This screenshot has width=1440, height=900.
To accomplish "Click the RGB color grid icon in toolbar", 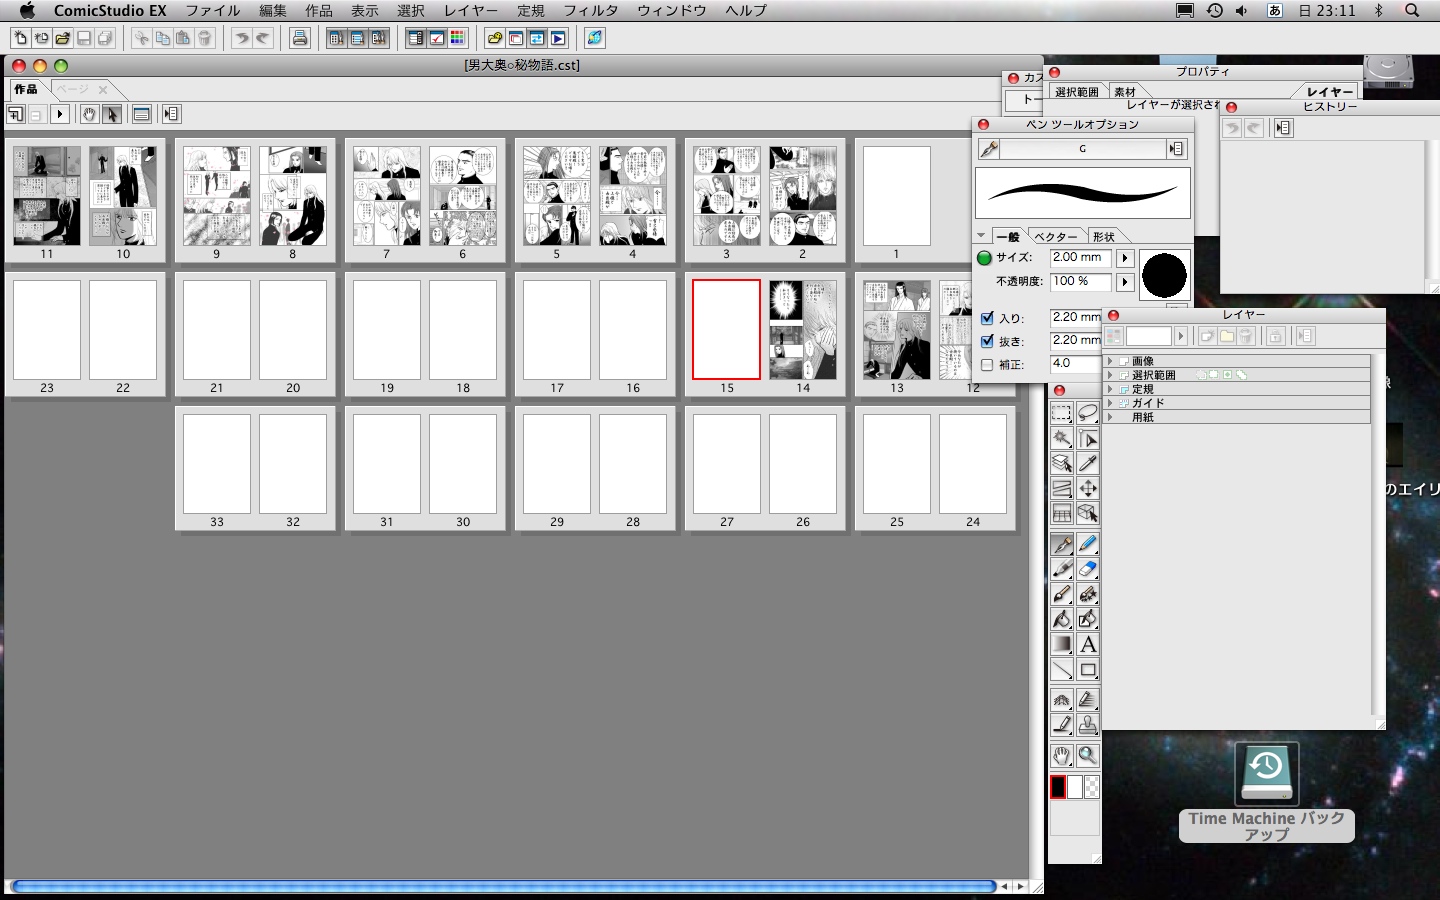I will coord(458,38).
